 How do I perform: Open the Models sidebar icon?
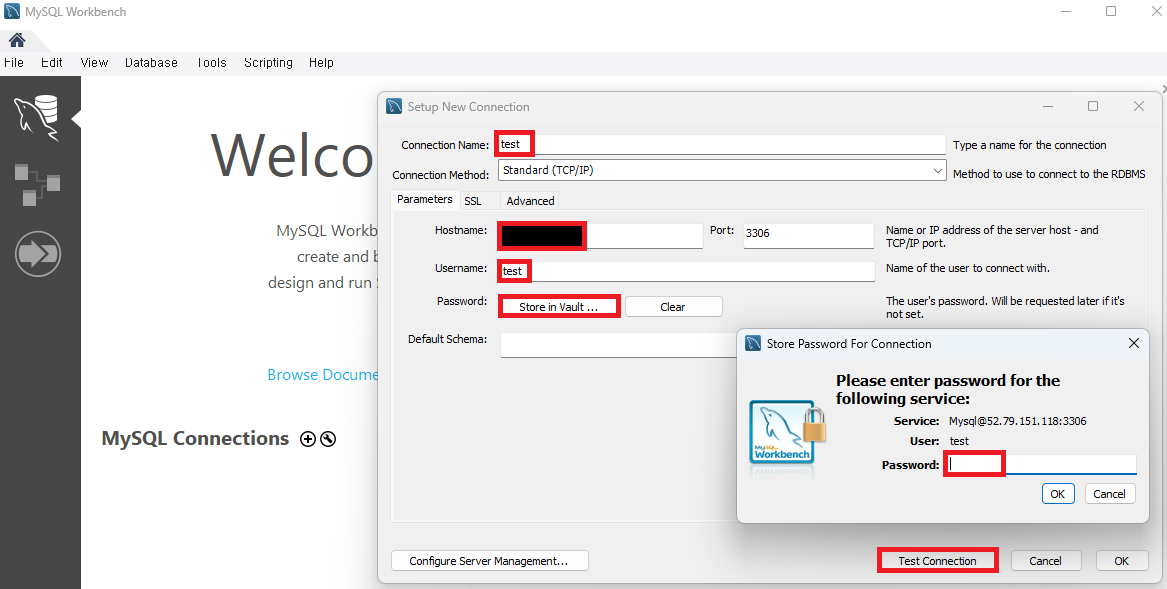37,186
